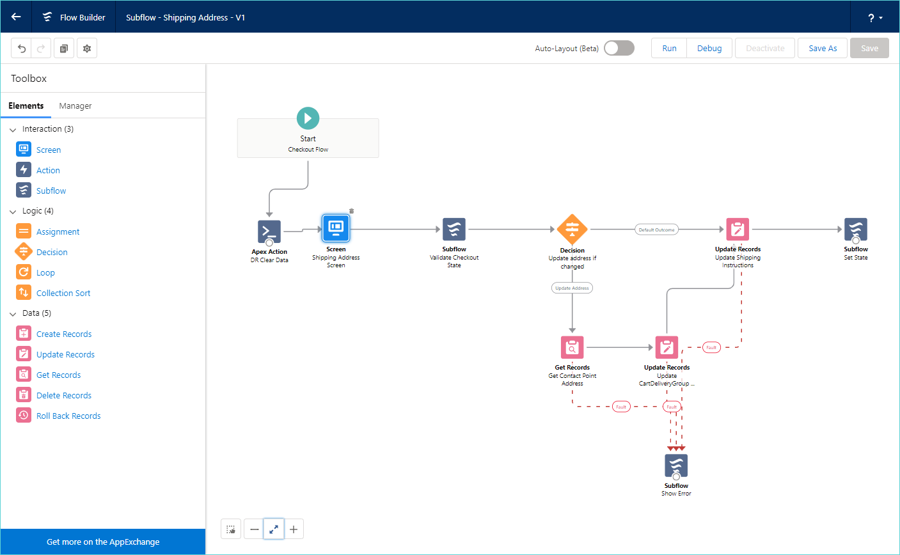Click the zoom in plus button
This screenshot has width=900, height=555.
point(293,529)
